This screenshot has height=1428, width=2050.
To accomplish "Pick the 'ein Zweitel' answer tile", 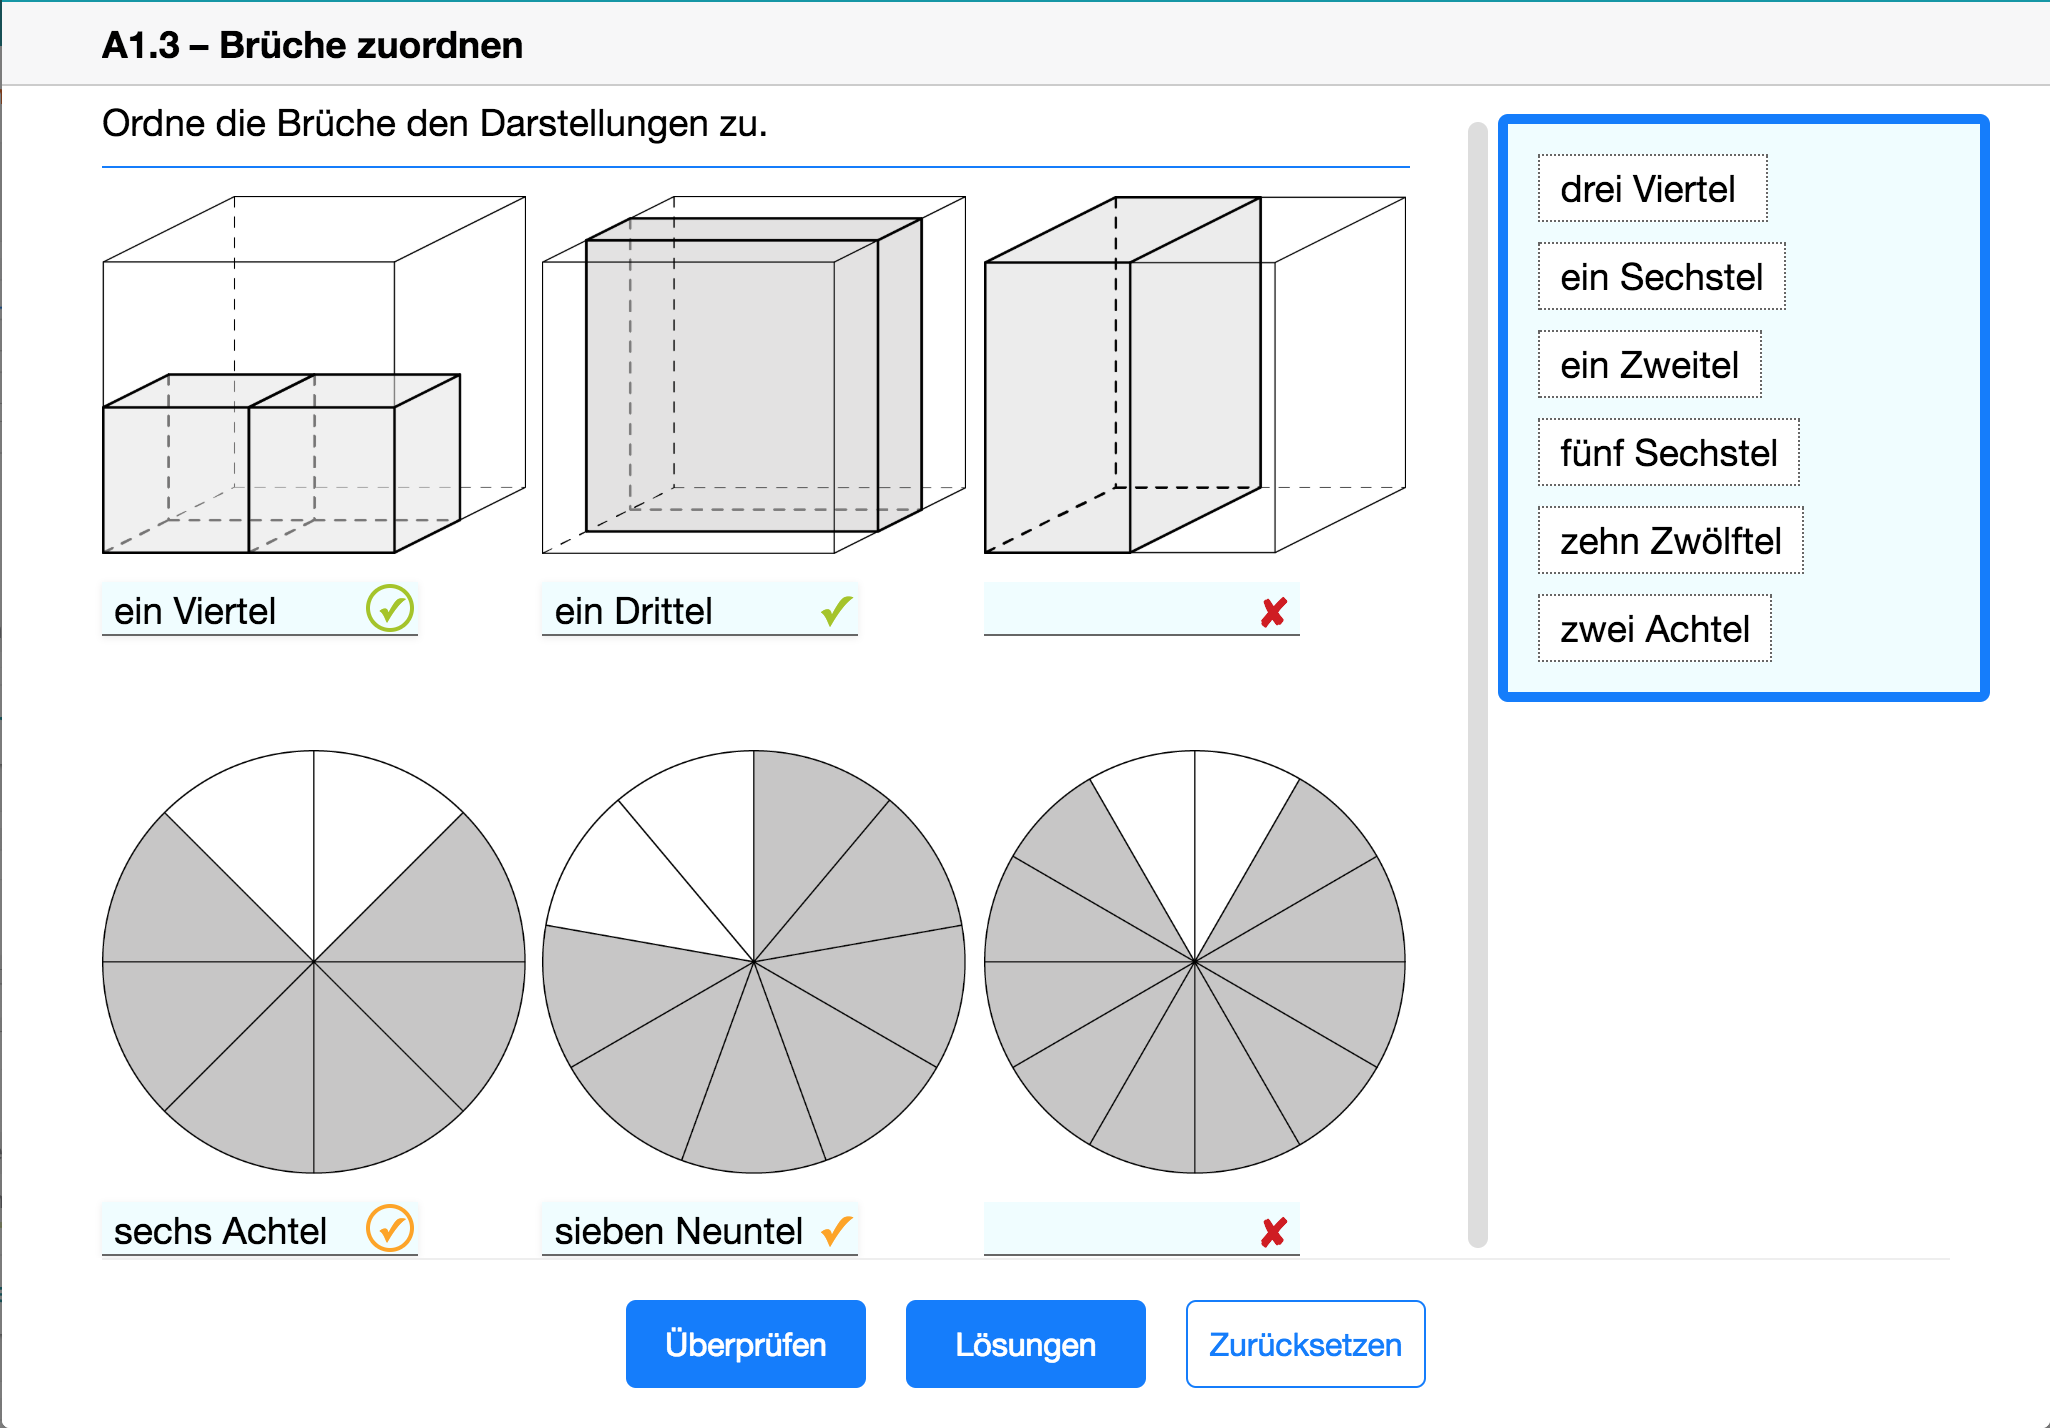I will (1649, 365).
